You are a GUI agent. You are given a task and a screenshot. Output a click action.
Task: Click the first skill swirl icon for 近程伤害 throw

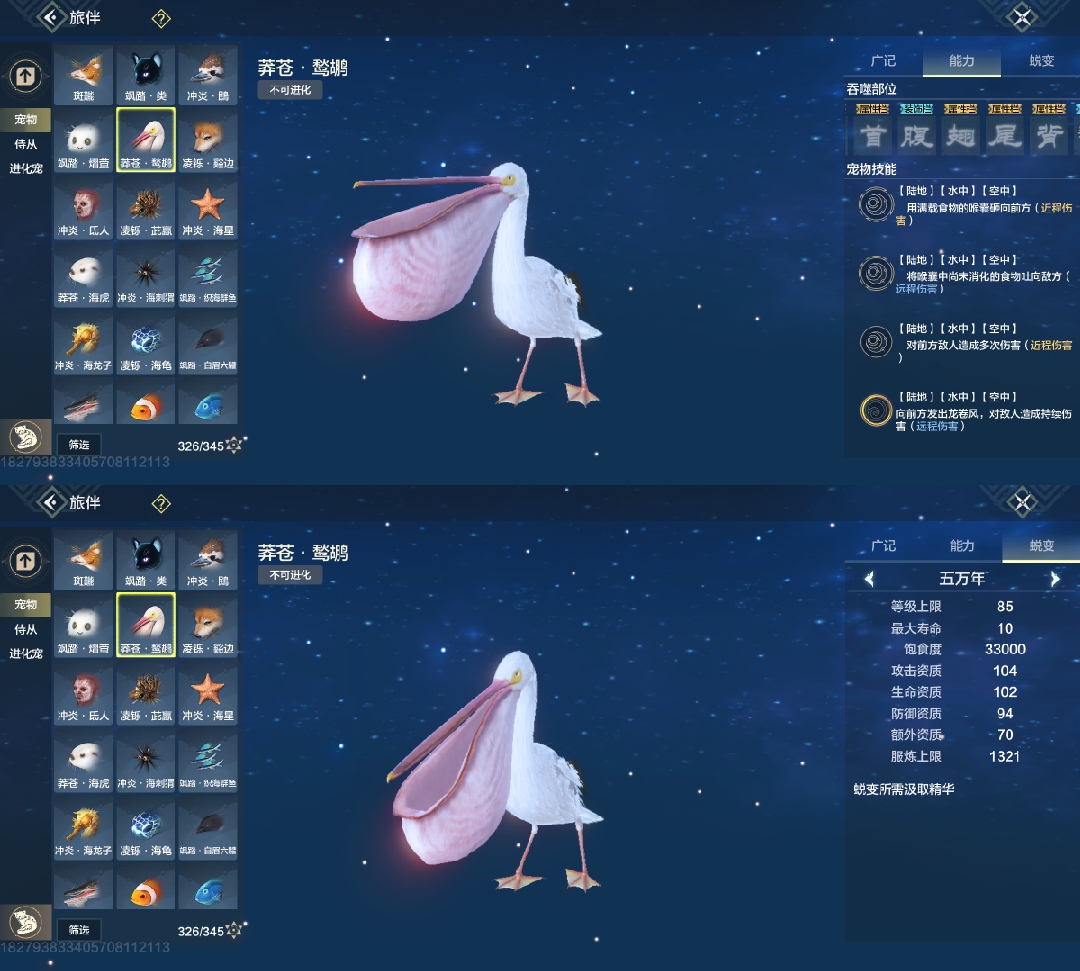pyautogui.click(x=875, y=205)
